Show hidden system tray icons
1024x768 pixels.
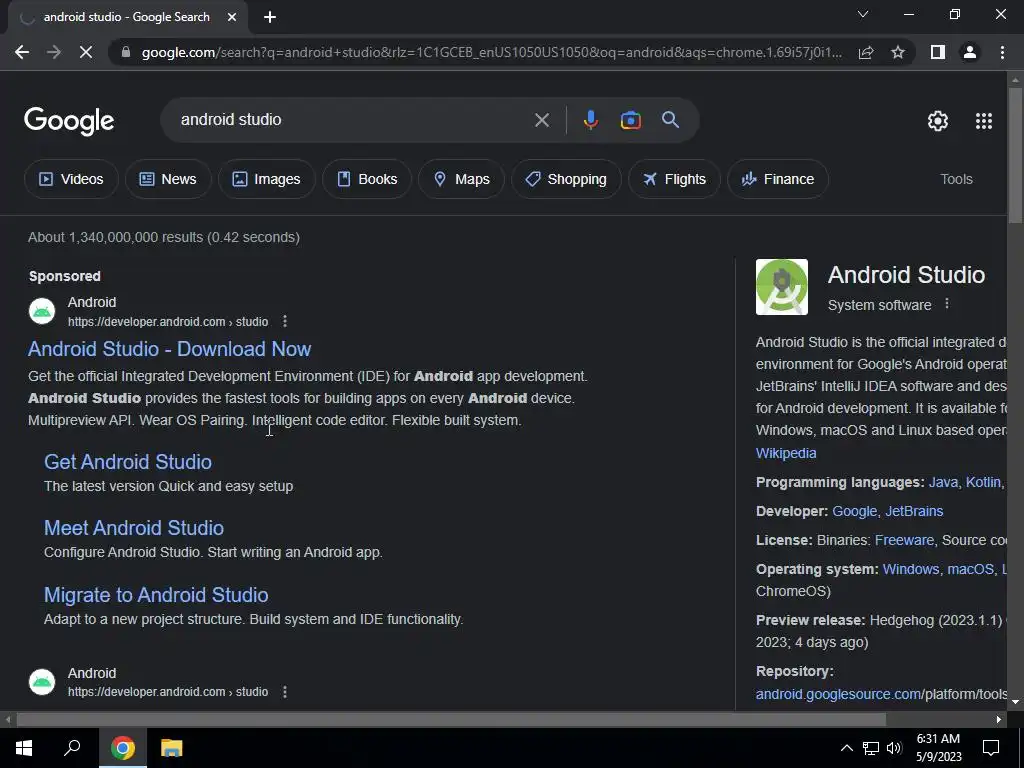[846, 748]
